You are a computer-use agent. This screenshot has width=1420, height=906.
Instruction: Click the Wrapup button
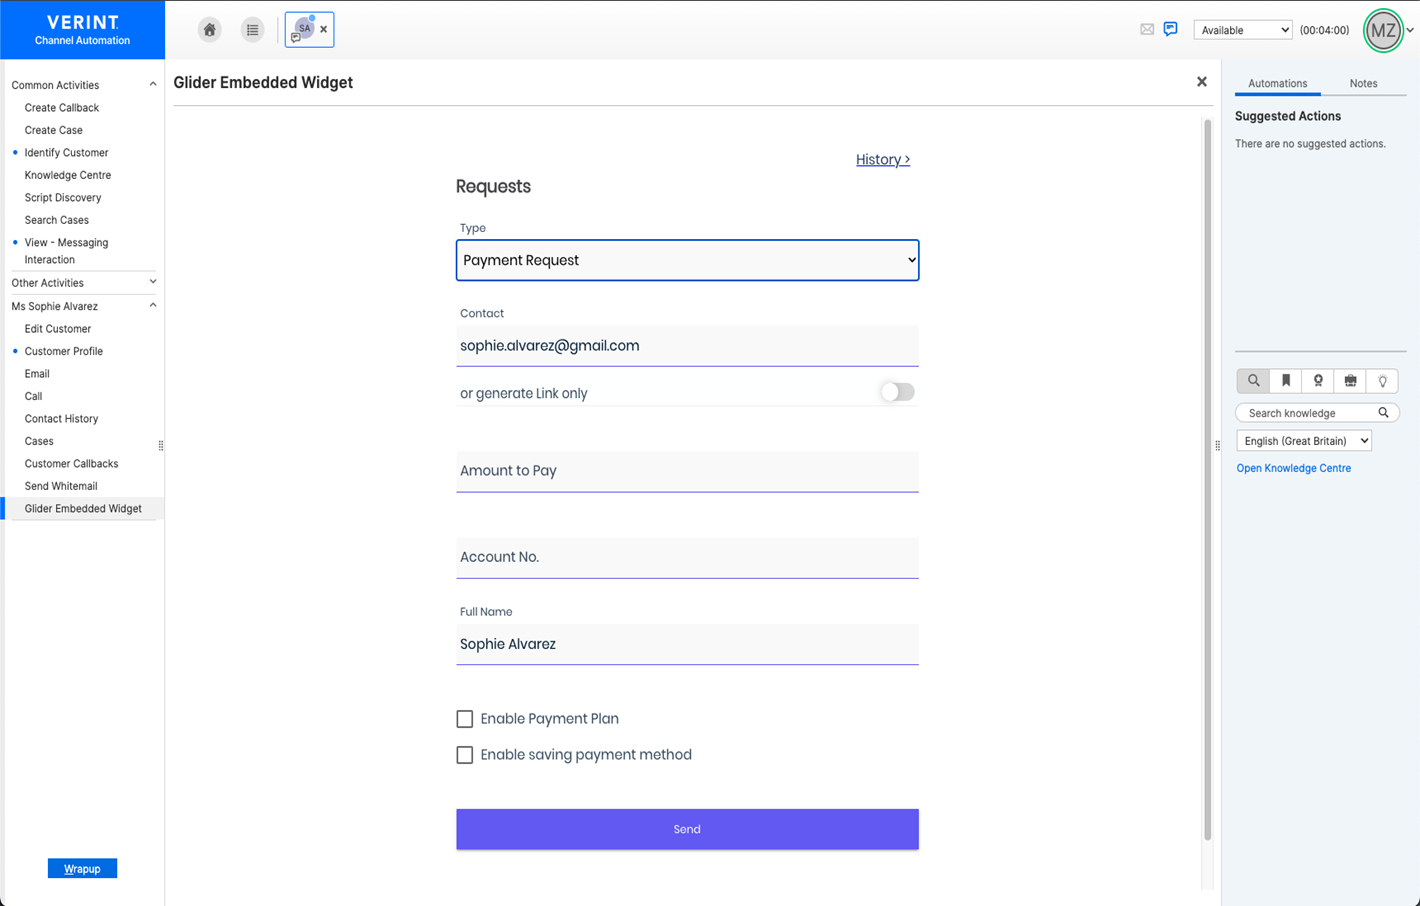[82, 868]
